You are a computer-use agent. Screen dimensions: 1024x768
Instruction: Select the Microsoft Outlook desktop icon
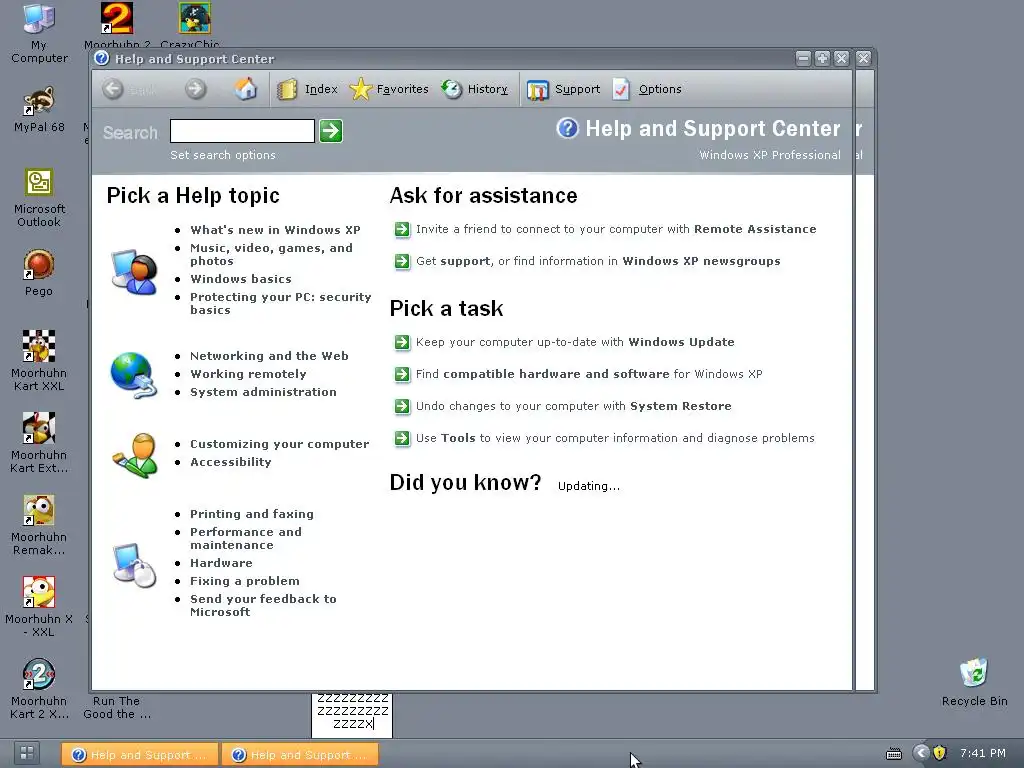[x=39, y=198]
